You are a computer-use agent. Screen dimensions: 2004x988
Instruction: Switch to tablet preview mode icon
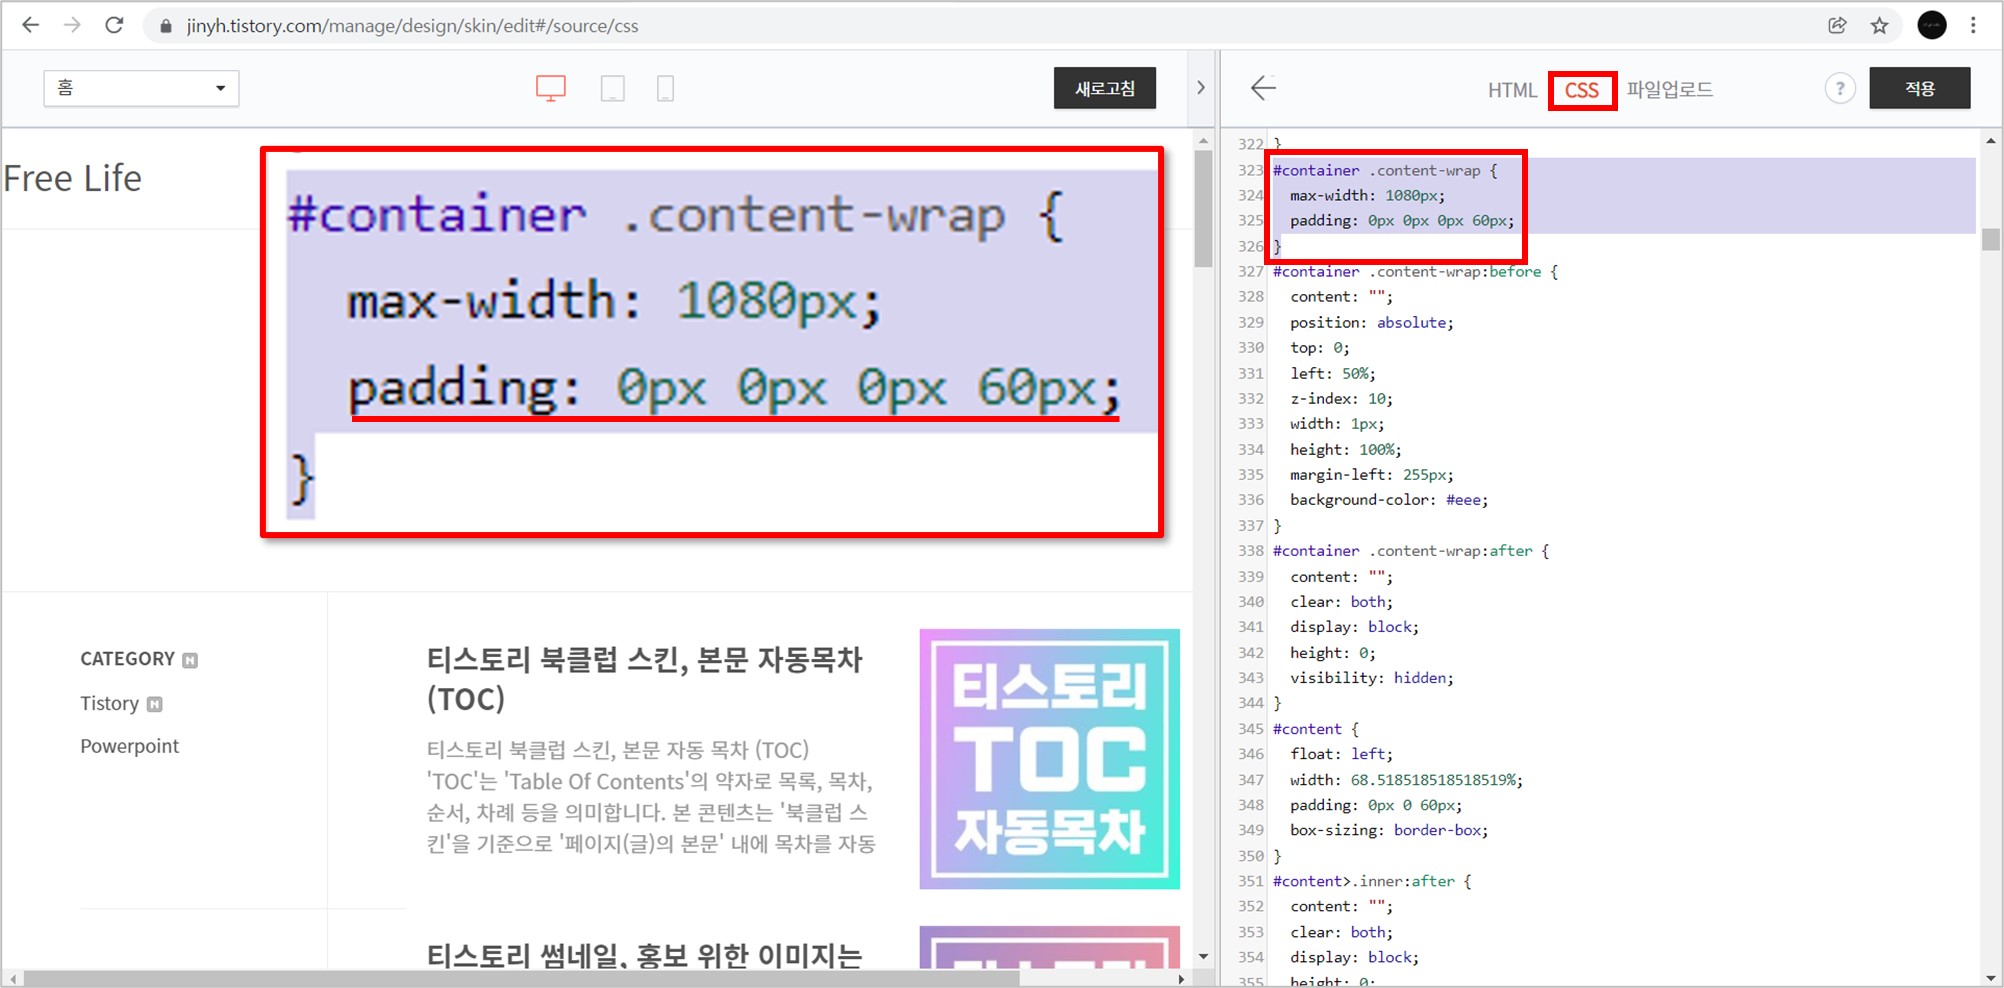(613, 88)
